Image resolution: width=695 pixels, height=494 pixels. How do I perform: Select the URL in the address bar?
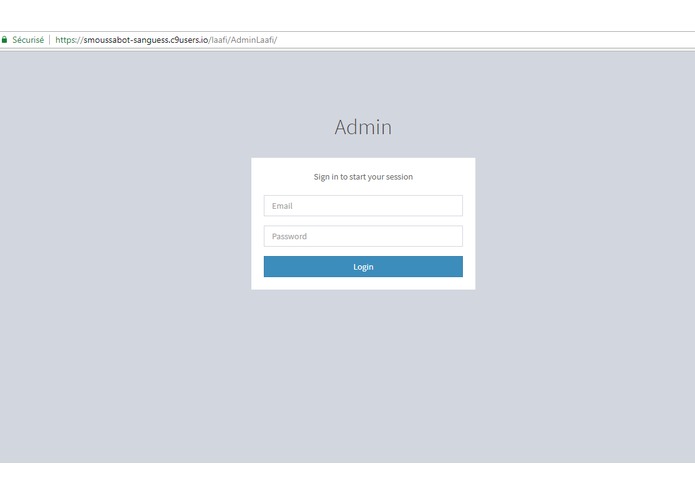click(166, 40)
